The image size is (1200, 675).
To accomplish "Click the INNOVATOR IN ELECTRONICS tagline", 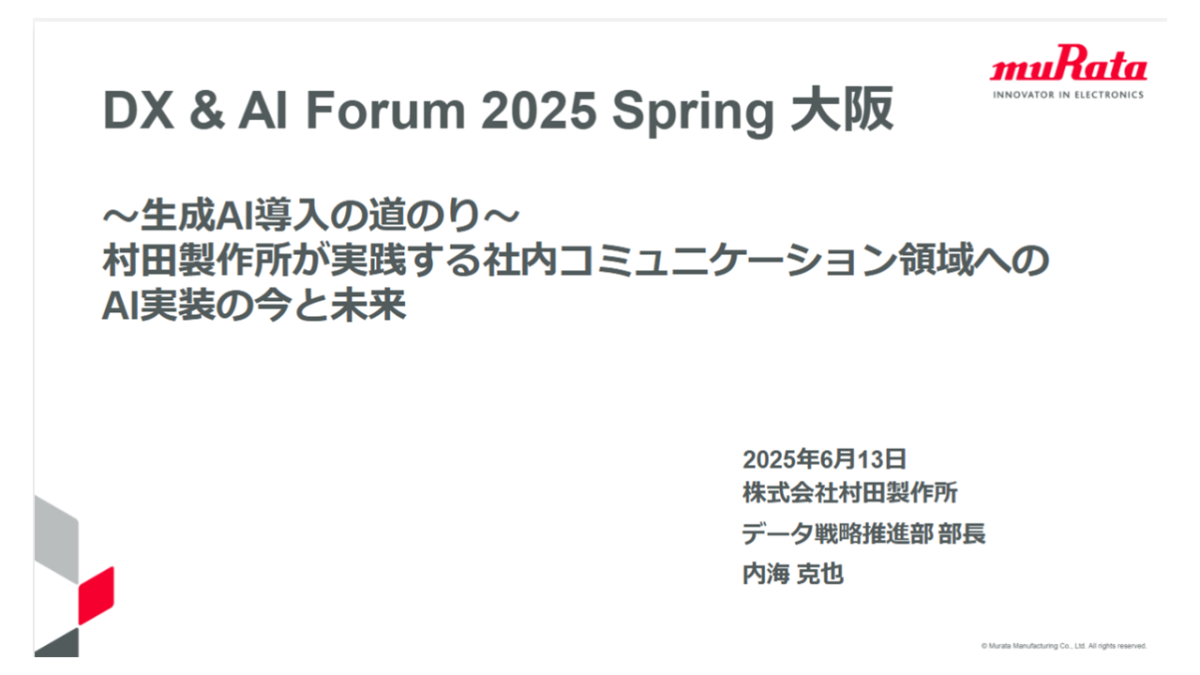I will click(1068, 95).
